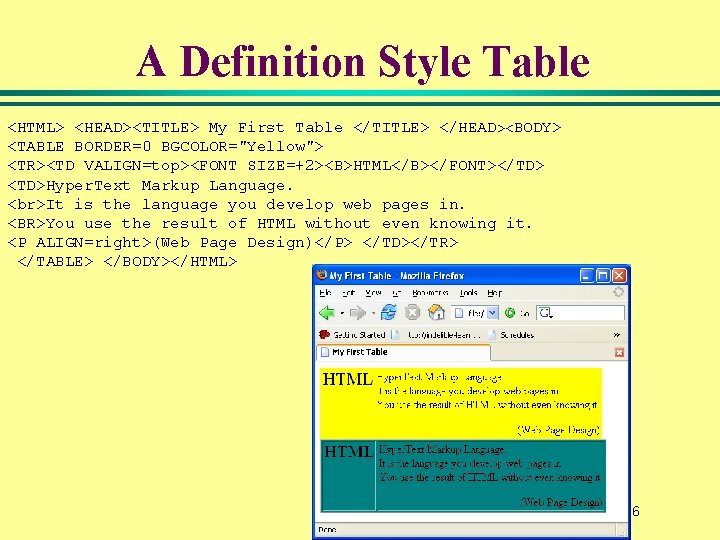Click the code line <TD>HyperText Markup Language.
Screen dimensions: 720x540
(x=151, y=186)
